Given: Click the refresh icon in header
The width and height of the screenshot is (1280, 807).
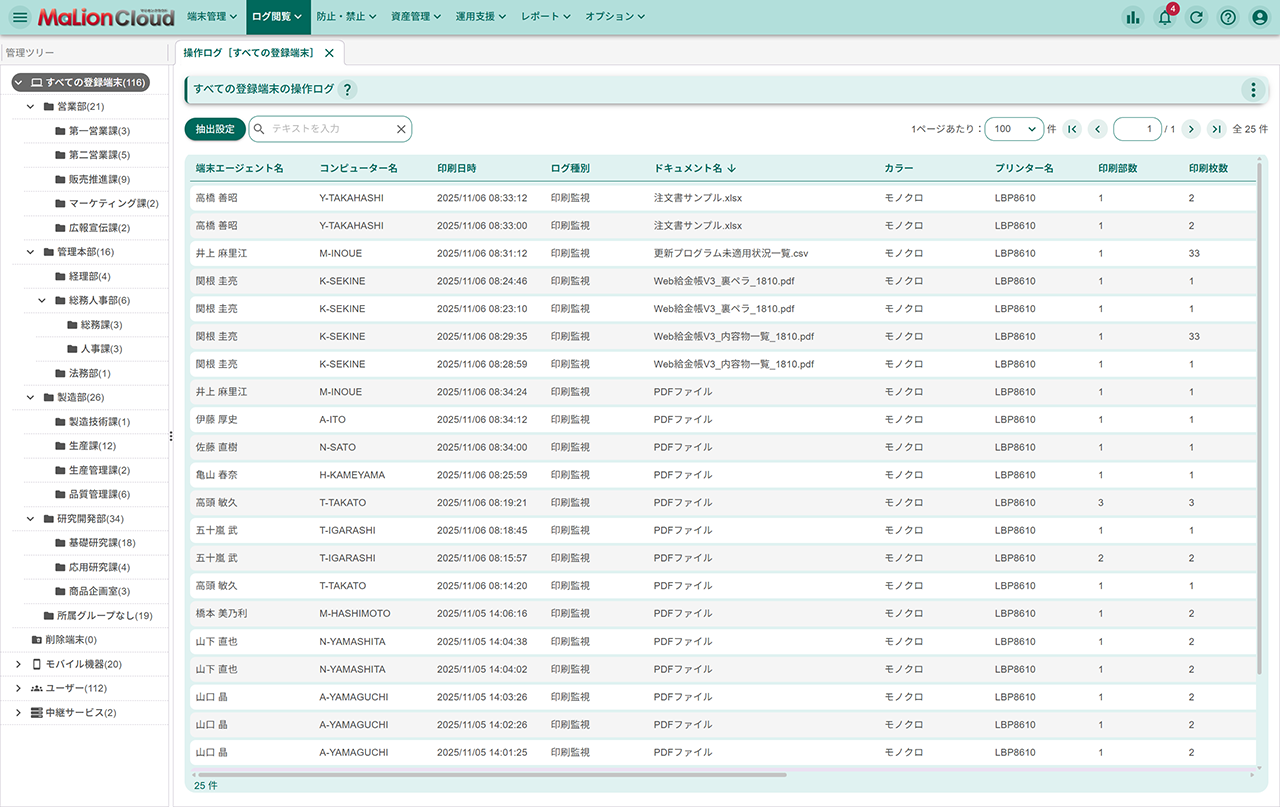Looking at the screenshot, I should pyautogui.click(x=1196, y=17).
